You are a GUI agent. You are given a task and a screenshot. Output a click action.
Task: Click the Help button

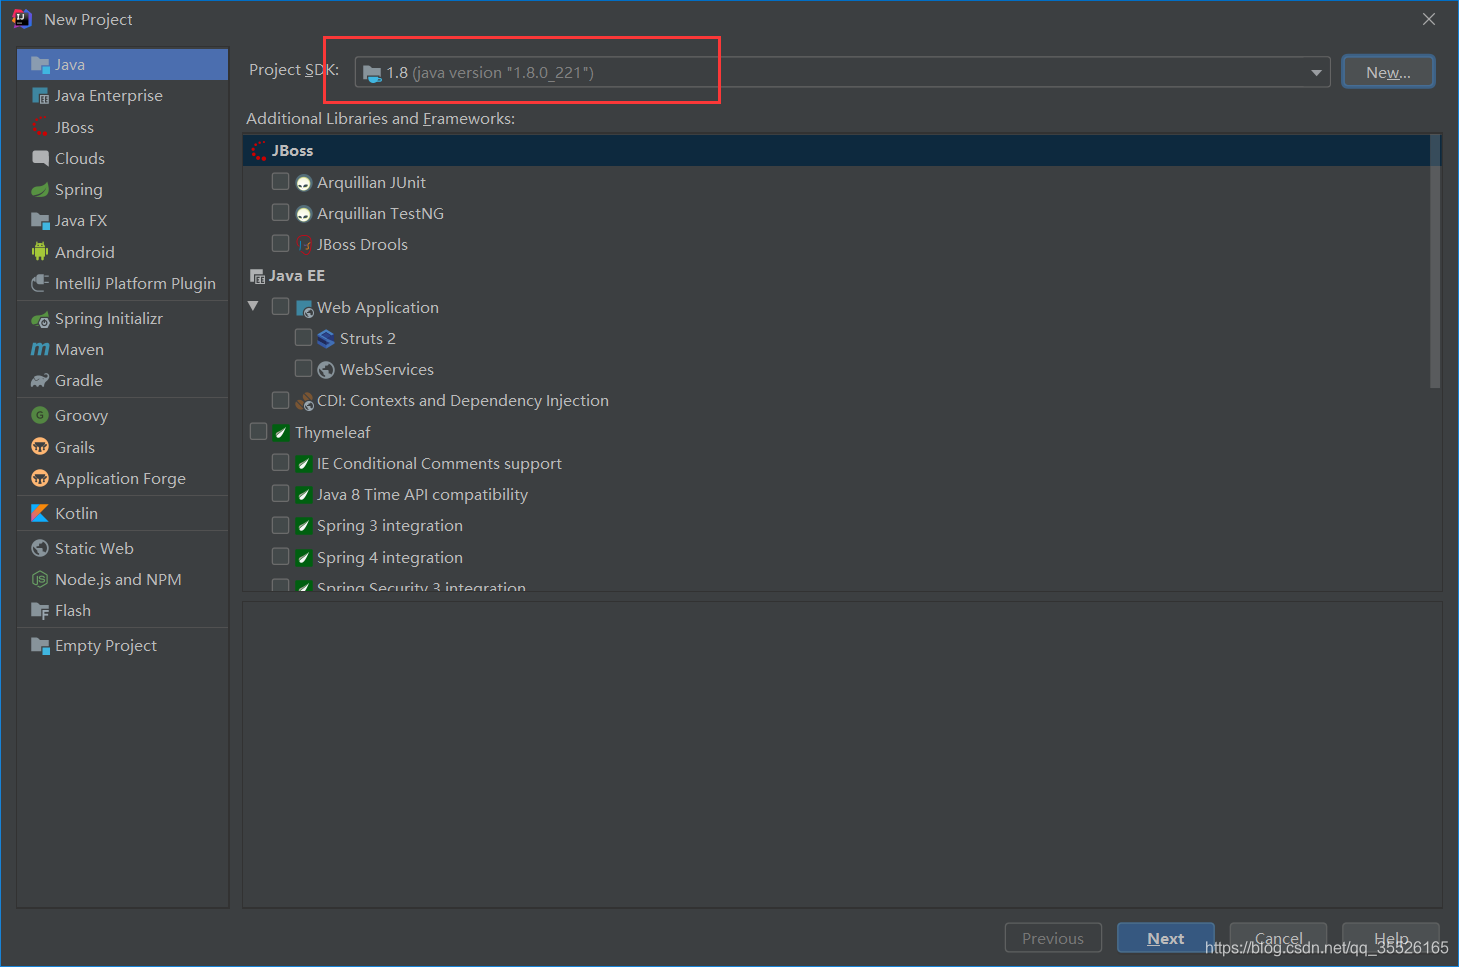(1391, 938)
